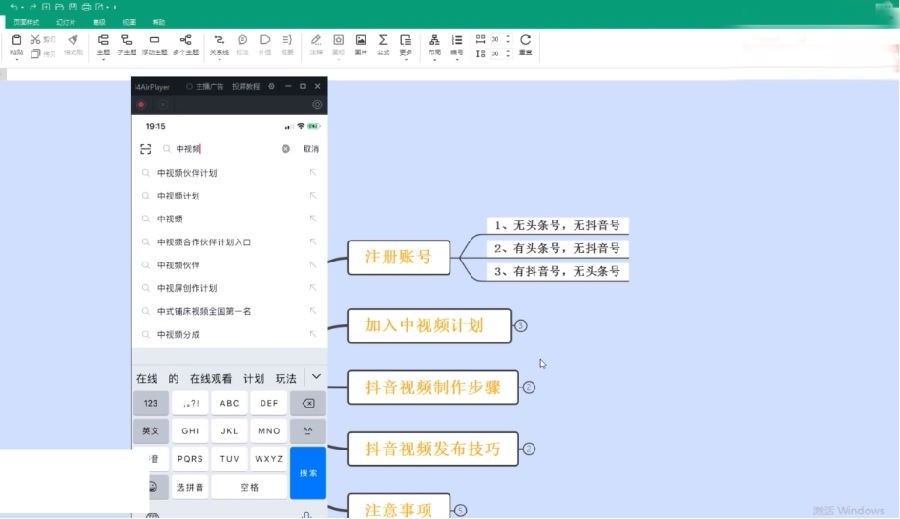Click the Summary (概要) bracket icon
The height and width of the screenshot is (519, 900).
(287, 40)
